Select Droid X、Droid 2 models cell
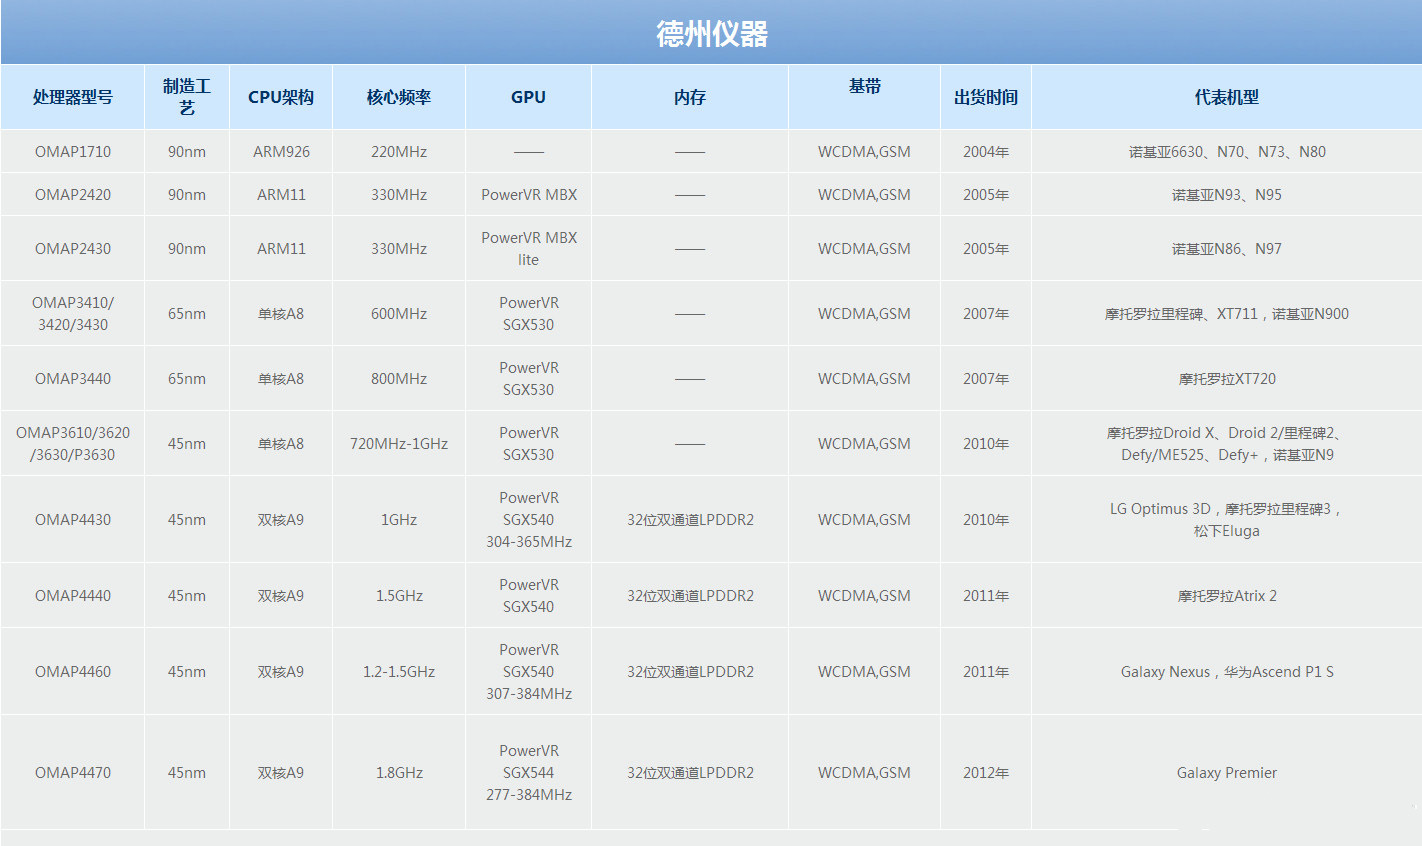The image size is (1422, 846). point(1227,444)
